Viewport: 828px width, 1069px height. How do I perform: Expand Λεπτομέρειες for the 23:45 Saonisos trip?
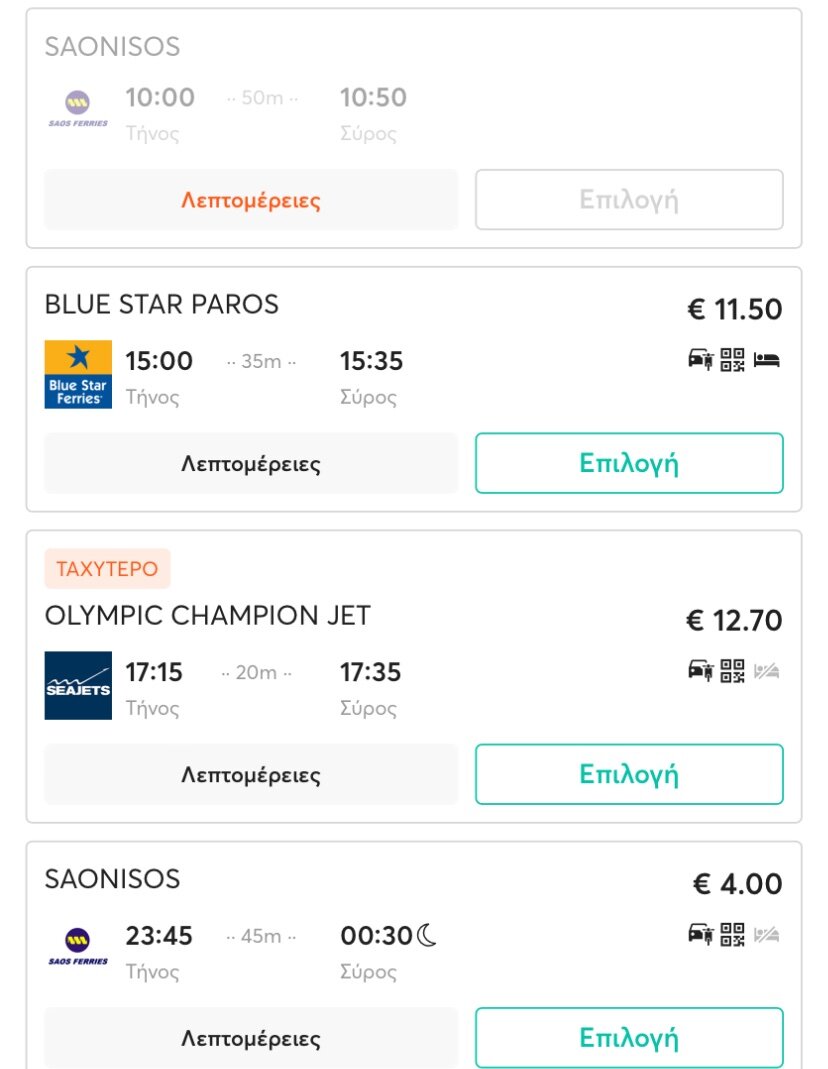[251, 1038]
